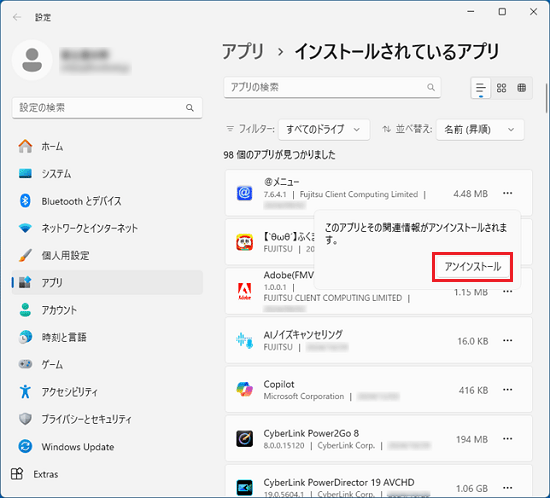
Task: Click the 98 個のアプリが見つかりました text
Action: (279, 155)
